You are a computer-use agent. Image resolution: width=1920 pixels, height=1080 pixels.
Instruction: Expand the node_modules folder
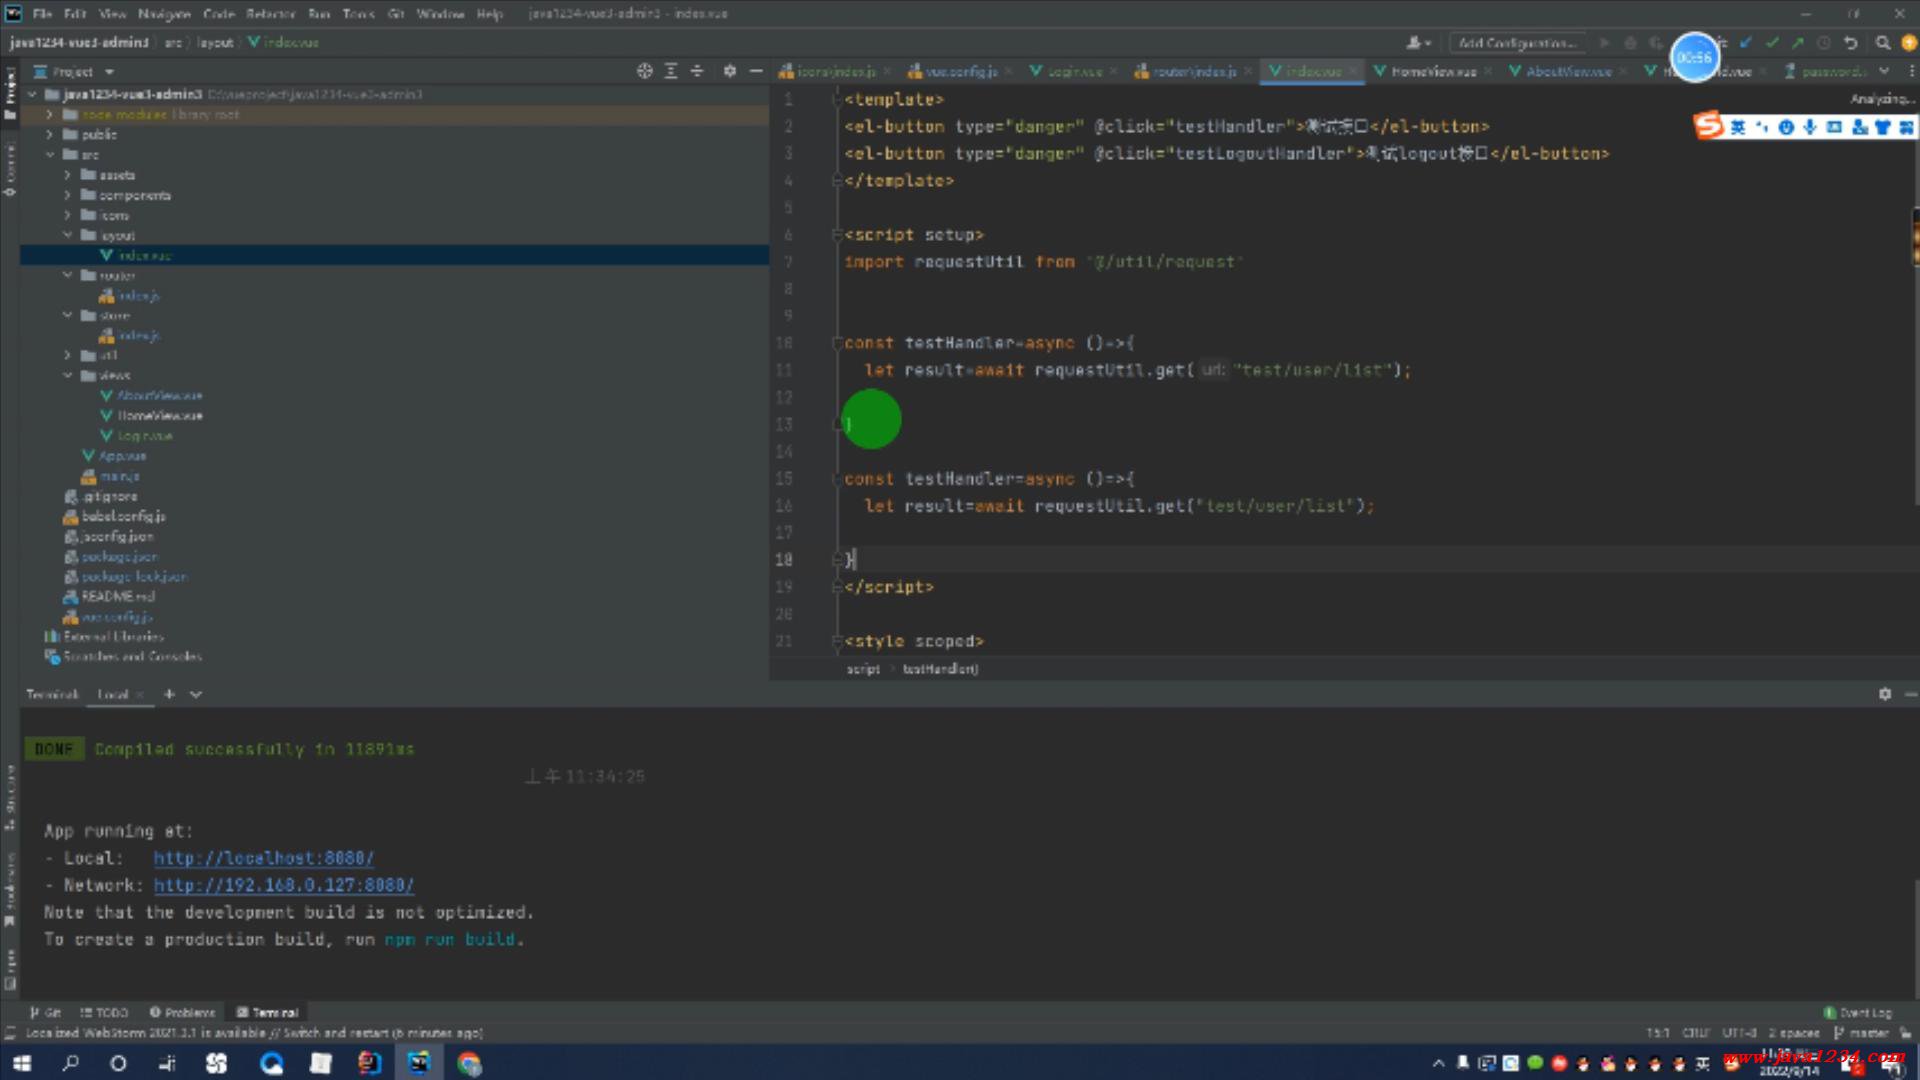click(49, 114)
